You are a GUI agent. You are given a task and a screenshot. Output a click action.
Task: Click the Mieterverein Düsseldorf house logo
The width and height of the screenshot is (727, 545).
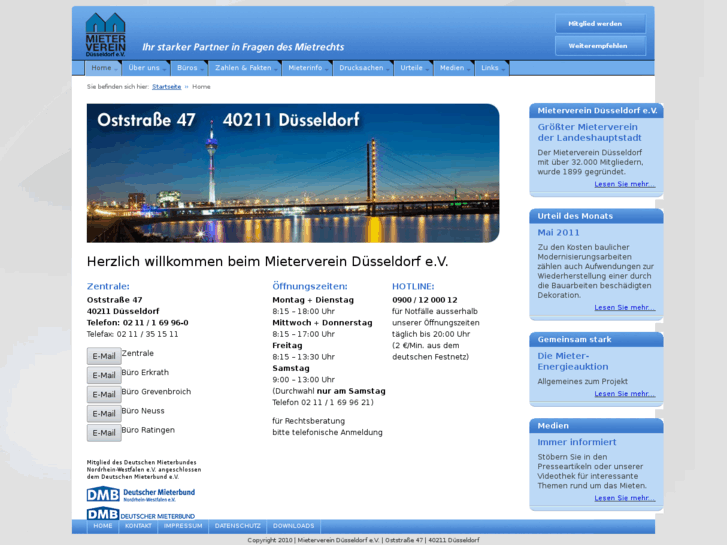(x=105, y=35)
